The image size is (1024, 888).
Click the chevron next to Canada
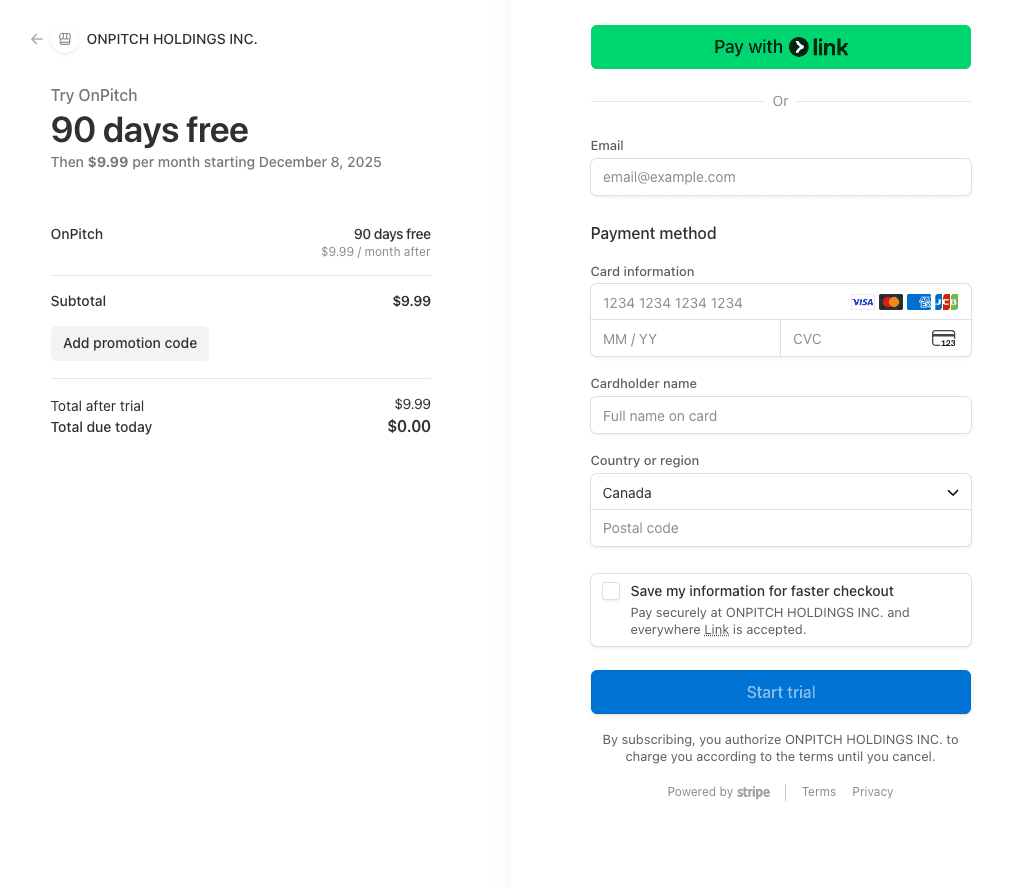(x=953, y=492)
